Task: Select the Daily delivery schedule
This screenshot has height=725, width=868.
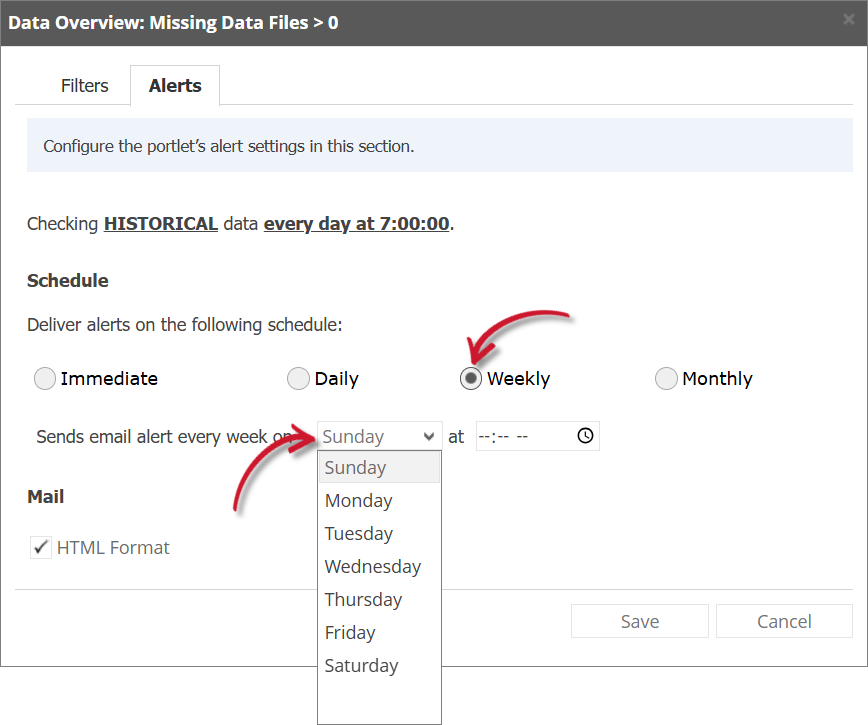Action: [x=298, y=378]
